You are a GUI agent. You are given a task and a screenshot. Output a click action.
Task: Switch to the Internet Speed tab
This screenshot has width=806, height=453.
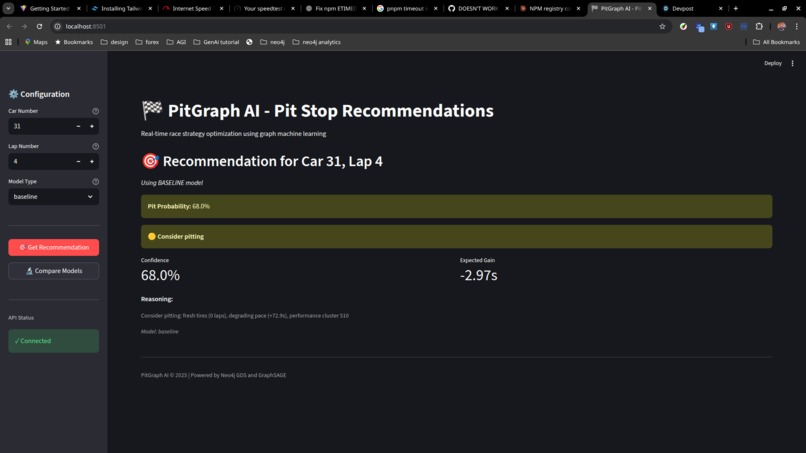[192, 9]
